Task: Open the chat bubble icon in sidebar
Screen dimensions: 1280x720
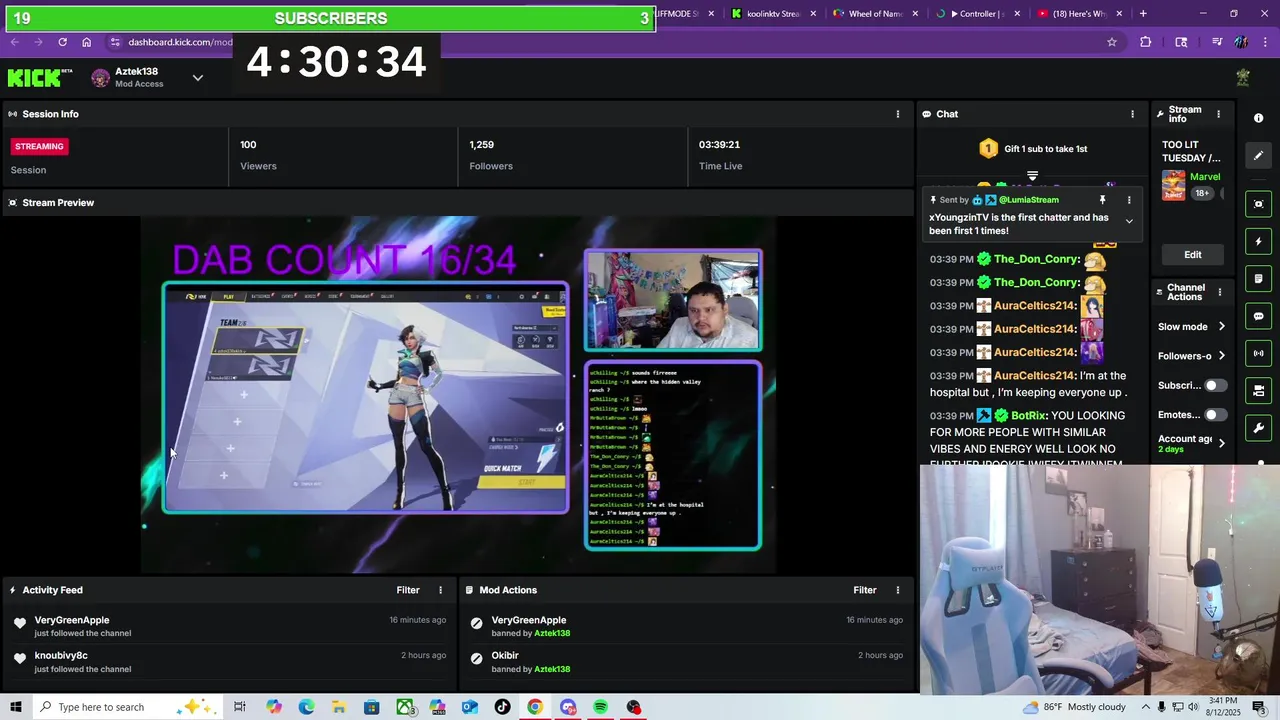Action: (x=1258, y=316)
